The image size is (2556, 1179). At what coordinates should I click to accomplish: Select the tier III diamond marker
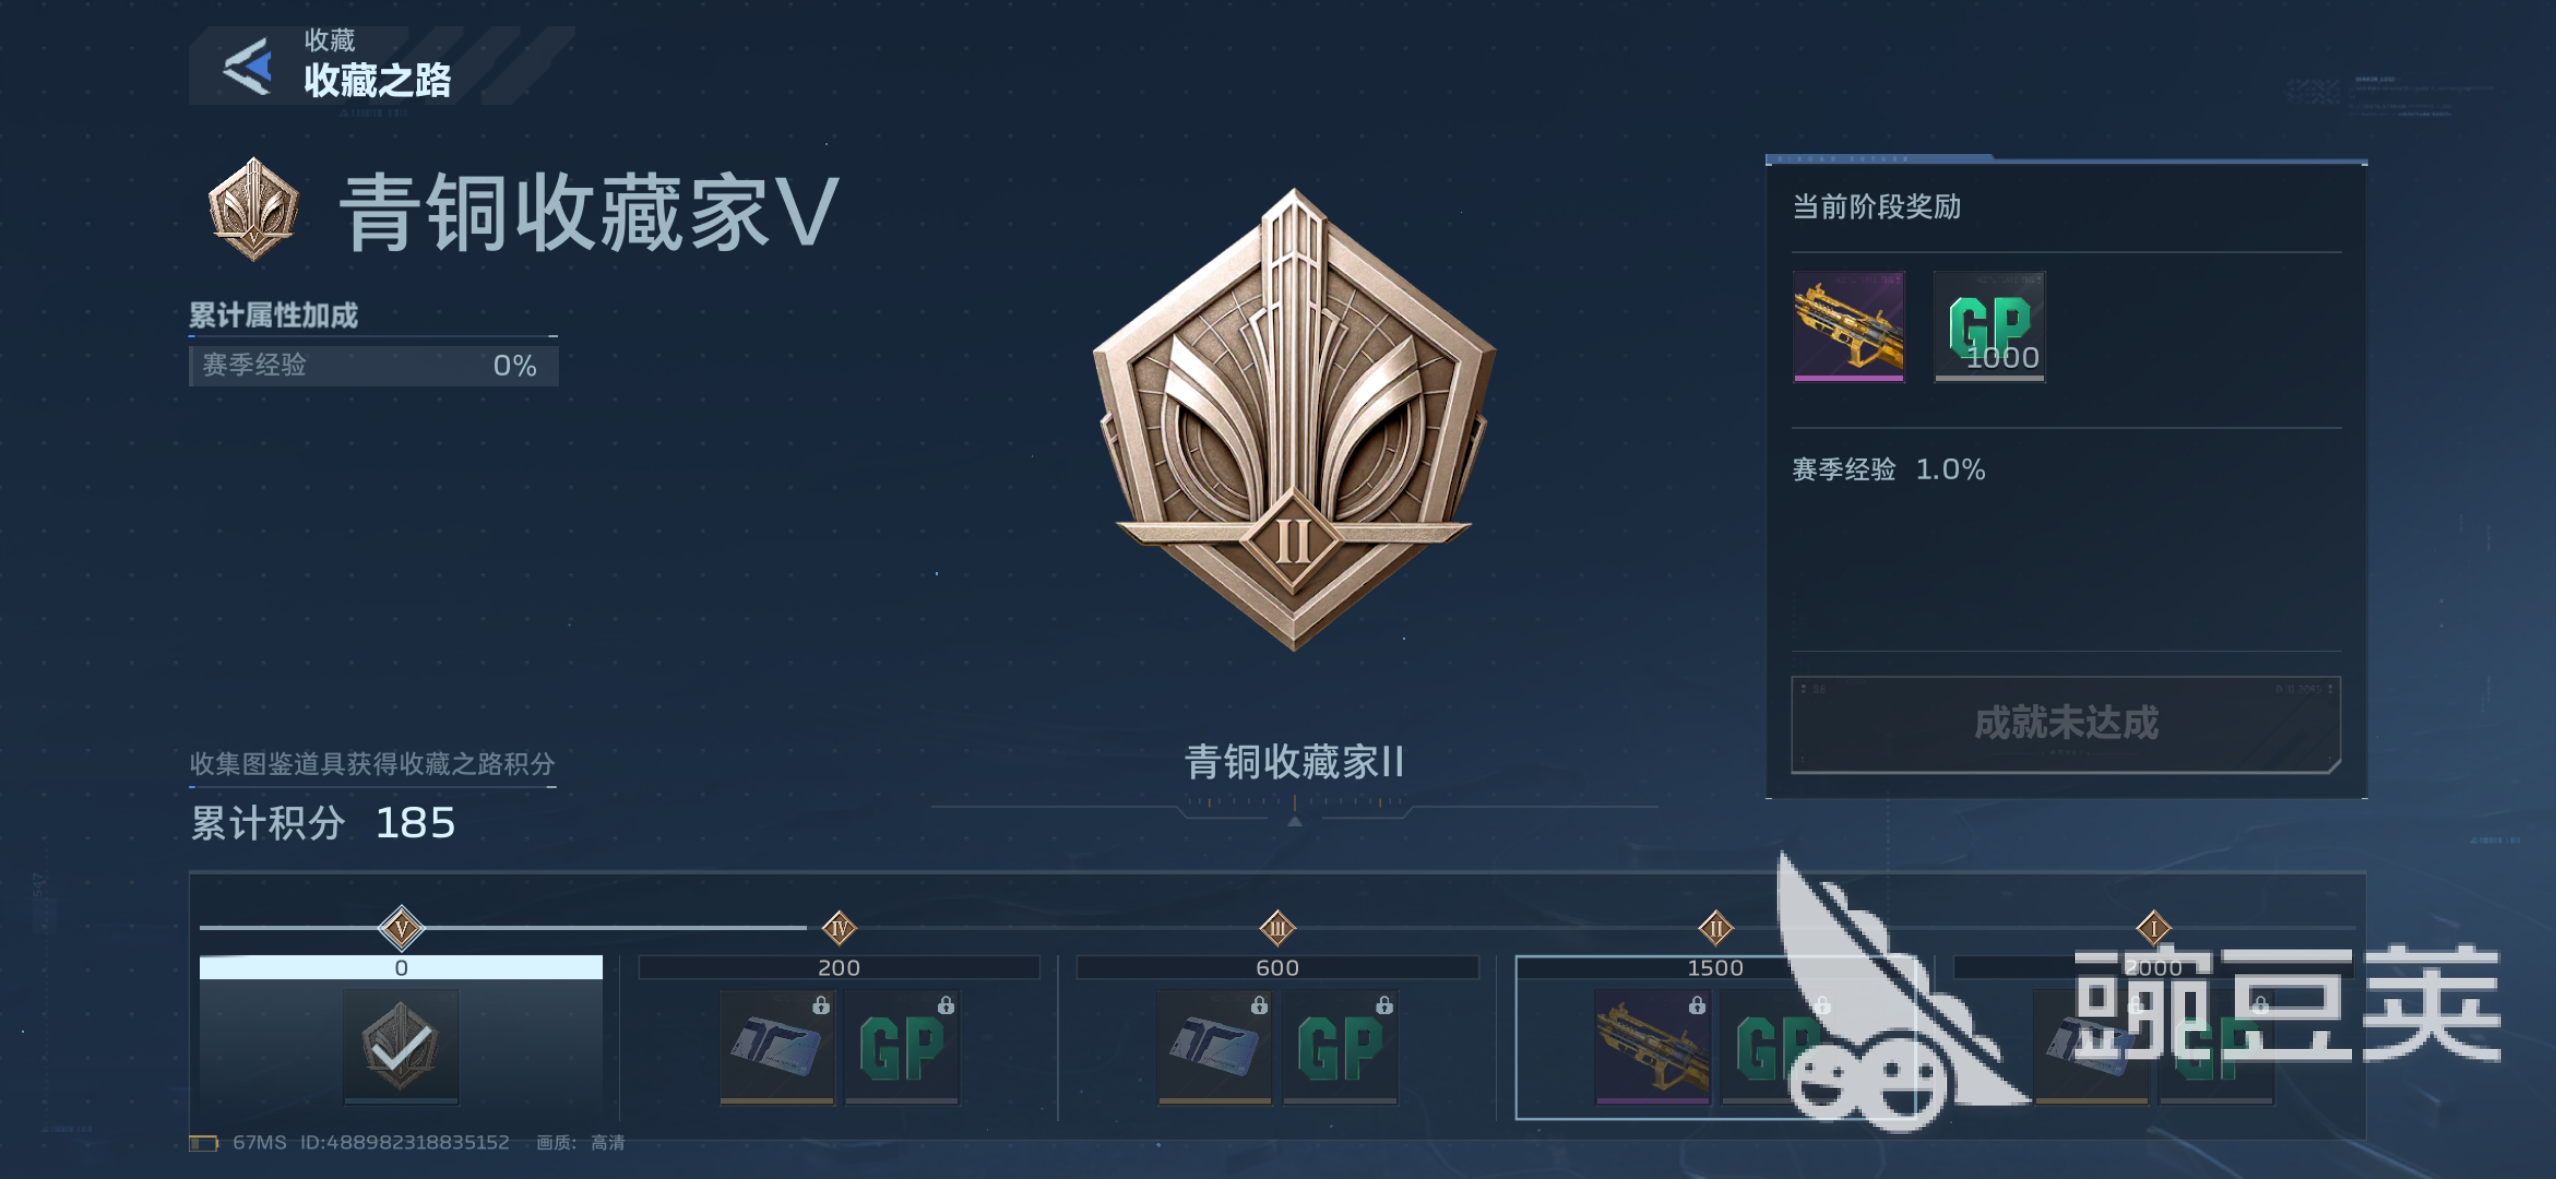pos(1277,928)
